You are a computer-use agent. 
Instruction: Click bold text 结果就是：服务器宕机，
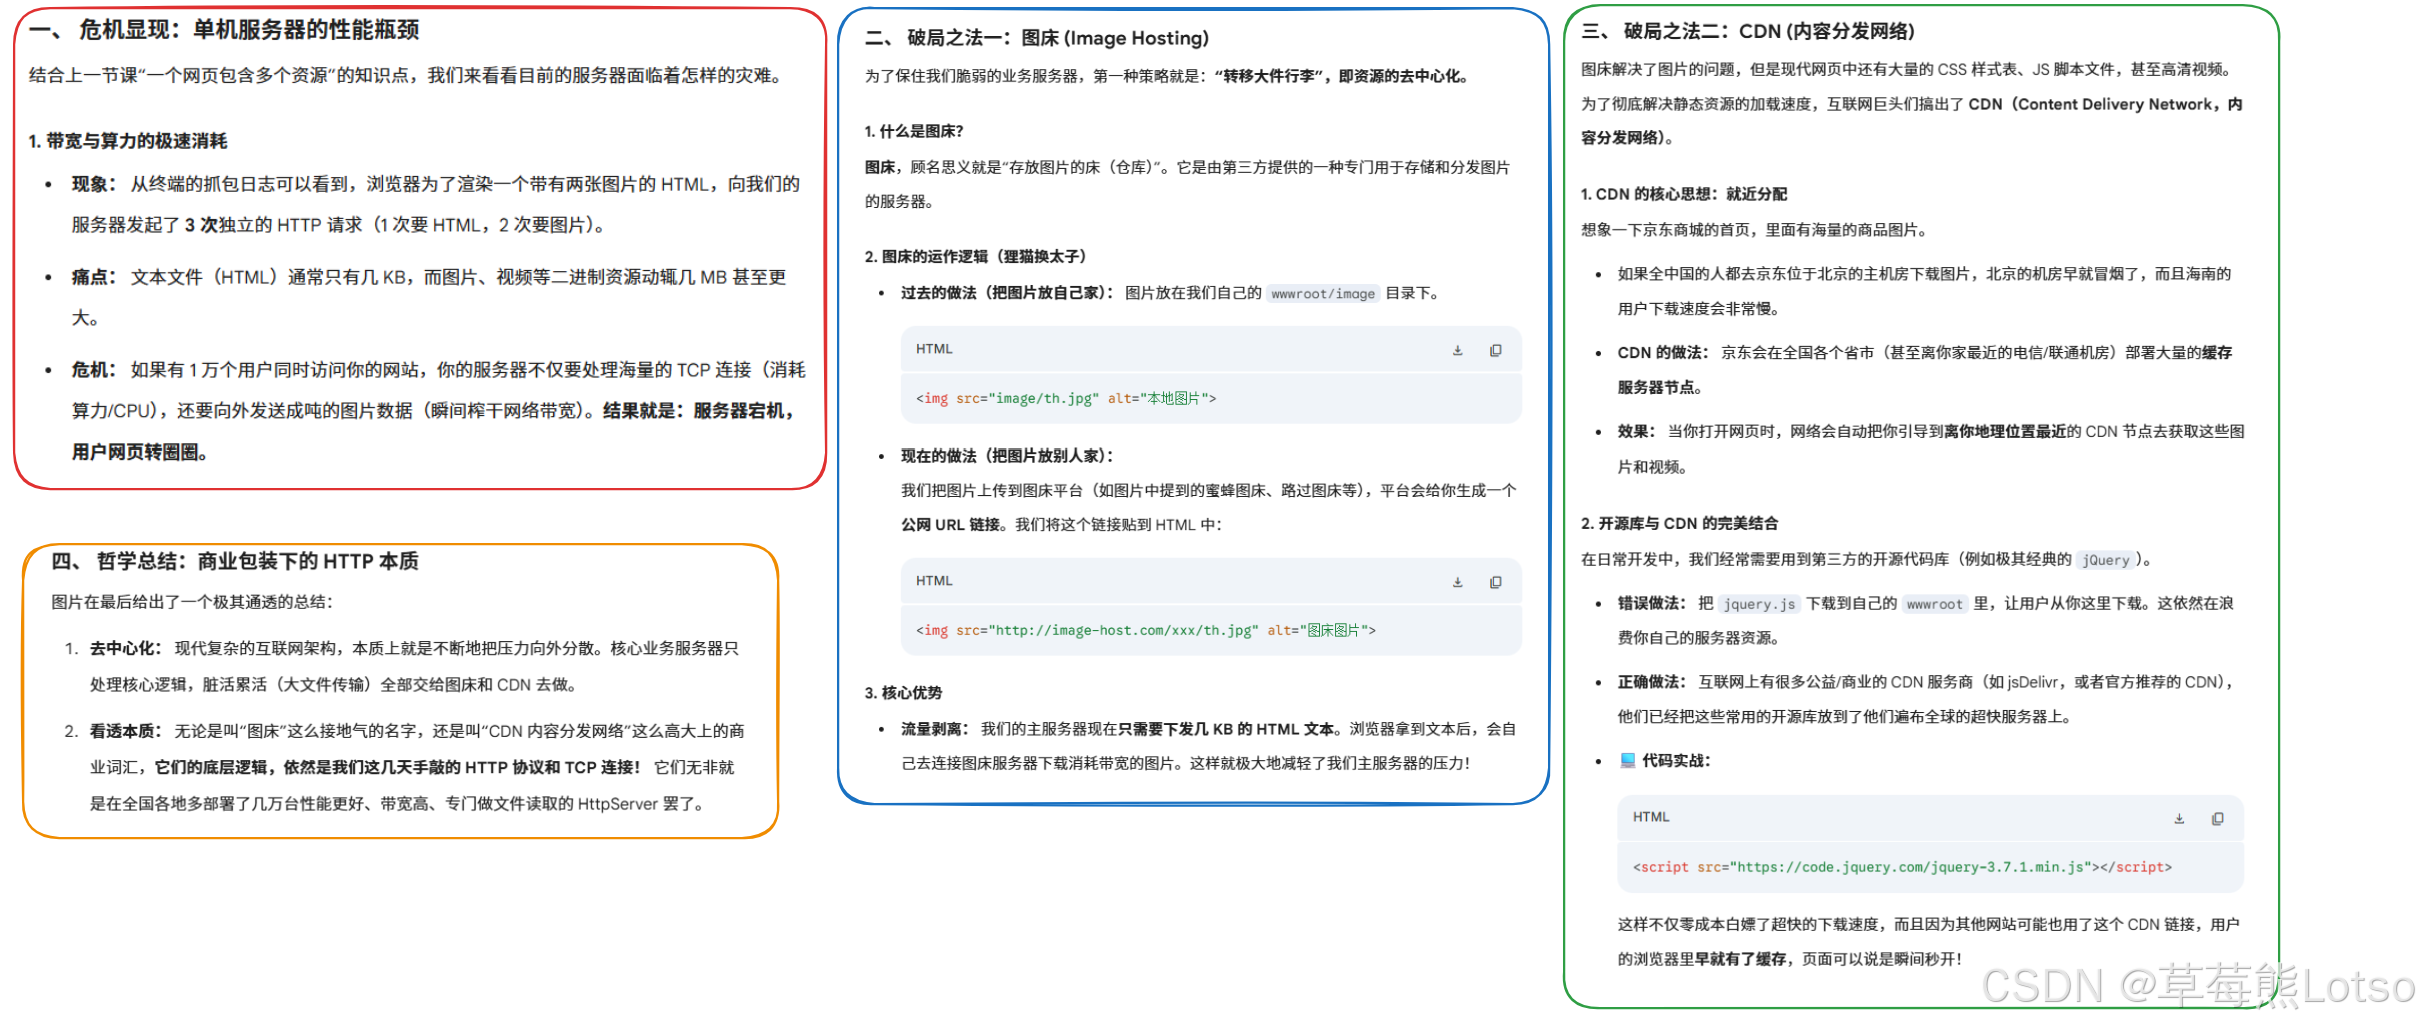(x=699, y=411)
